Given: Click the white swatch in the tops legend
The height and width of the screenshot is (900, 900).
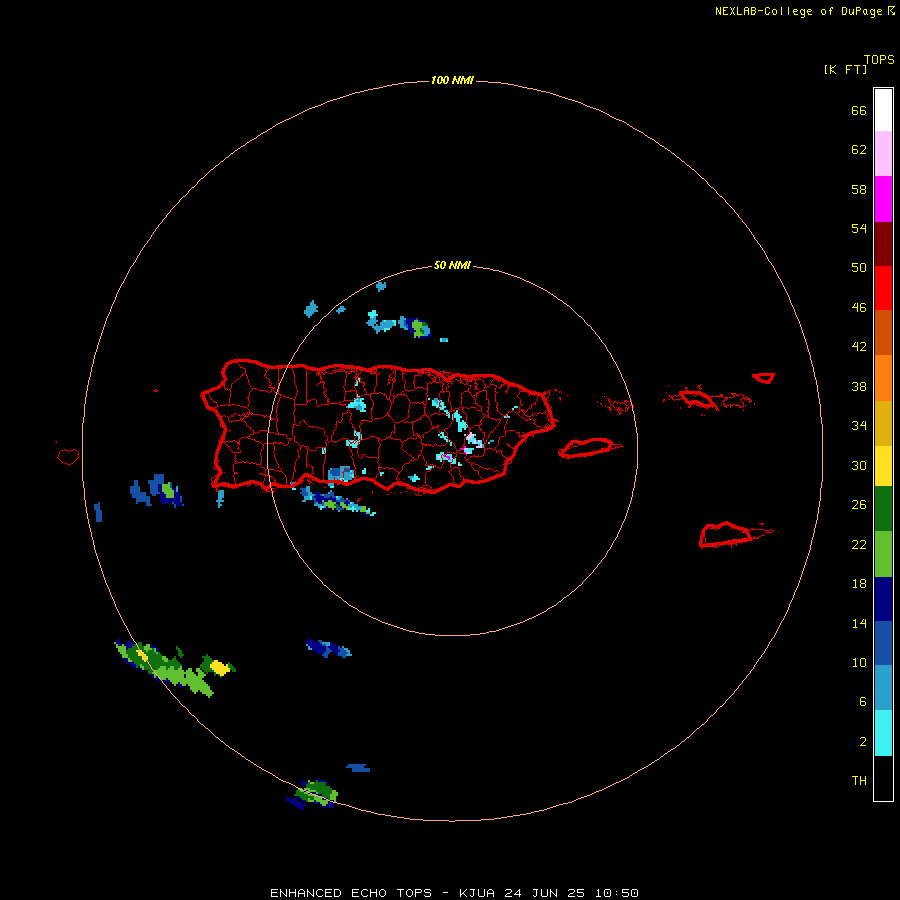Looking at the screenshot, I should click(883, 110).
